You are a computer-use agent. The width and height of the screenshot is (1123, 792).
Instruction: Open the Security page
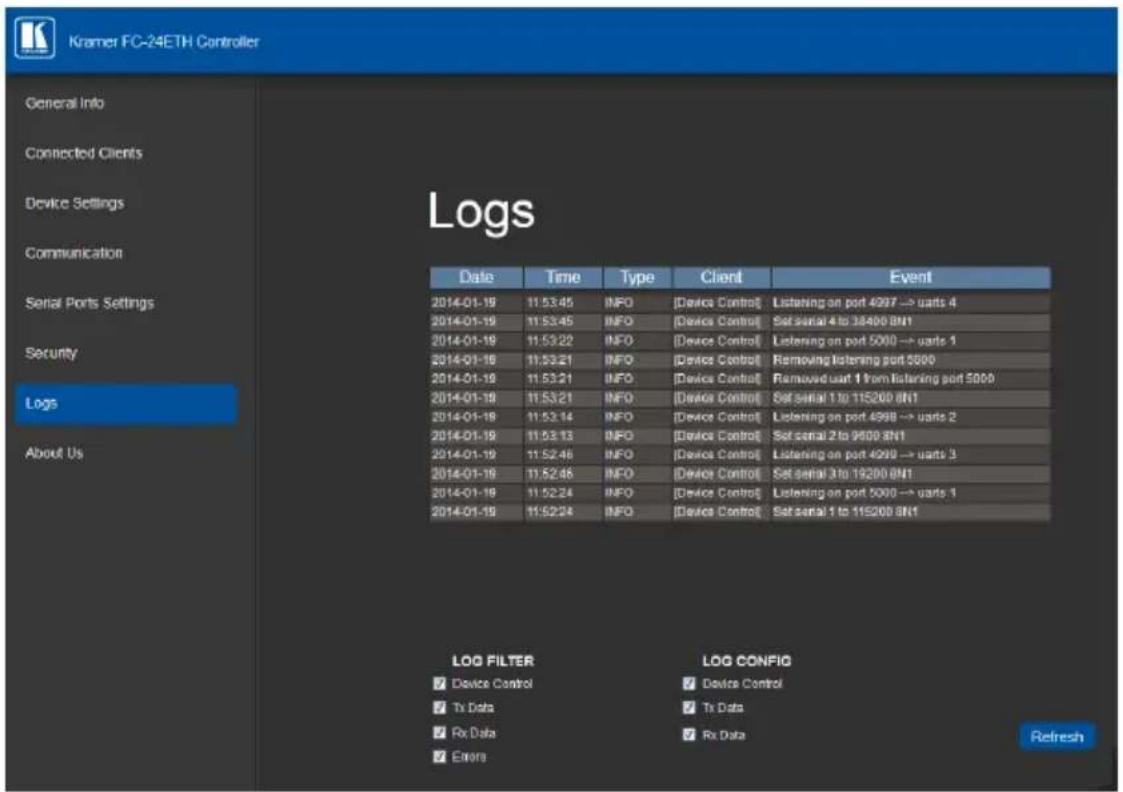(x=51, y=353)
